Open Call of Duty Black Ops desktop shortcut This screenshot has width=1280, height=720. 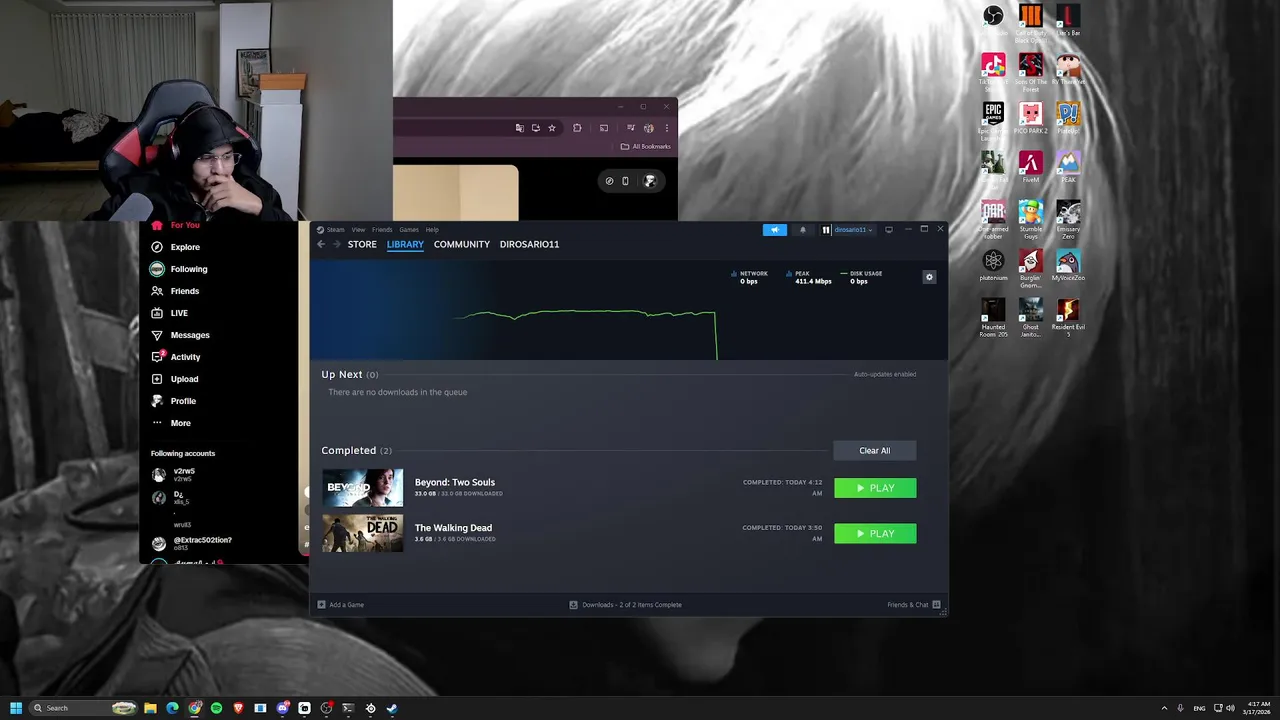point(1030,23)
